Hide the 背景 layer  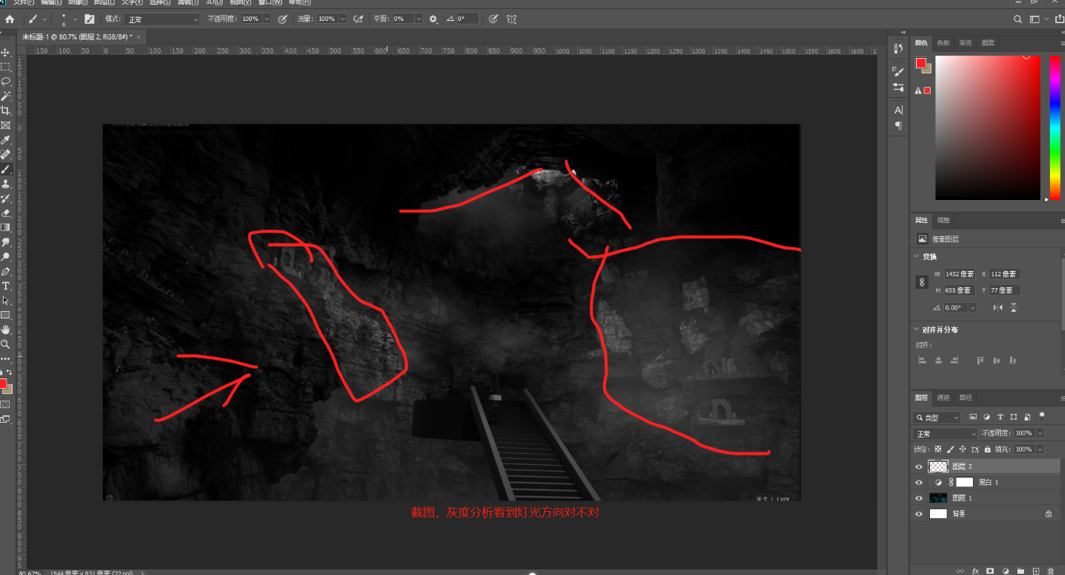click(919, 514)
